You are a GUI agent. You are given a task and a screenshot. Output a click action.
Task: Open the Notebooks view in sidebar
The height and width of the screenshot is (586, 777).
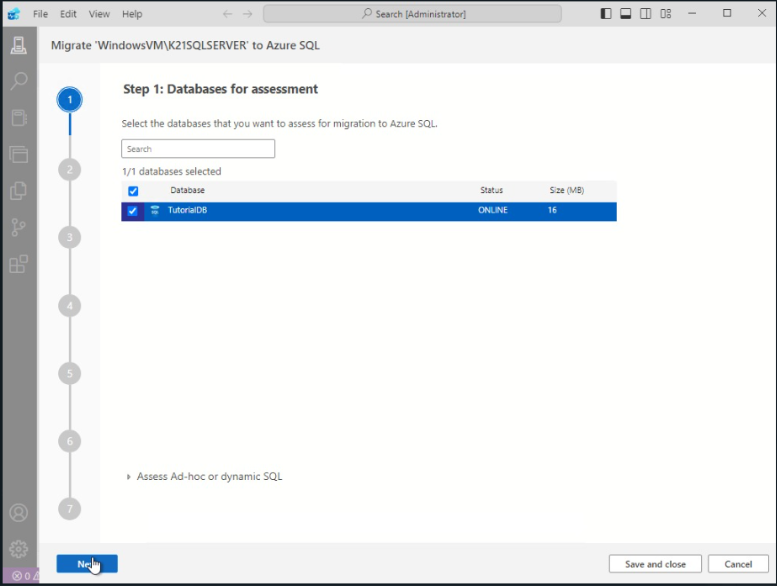pos(18,118)
